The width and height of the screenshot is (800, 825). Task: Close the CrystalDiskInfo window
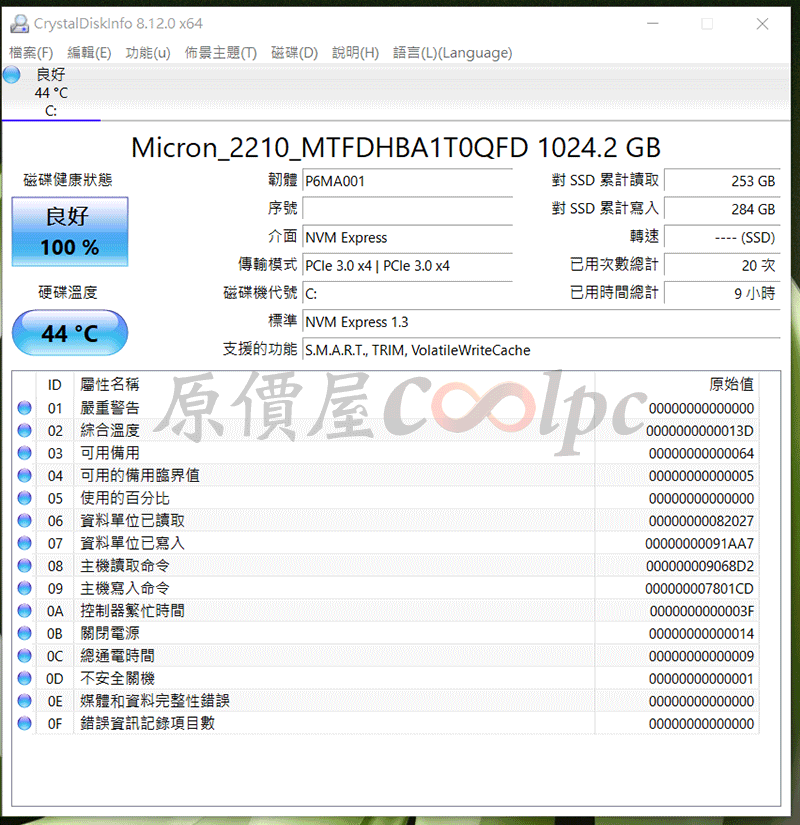762,24
